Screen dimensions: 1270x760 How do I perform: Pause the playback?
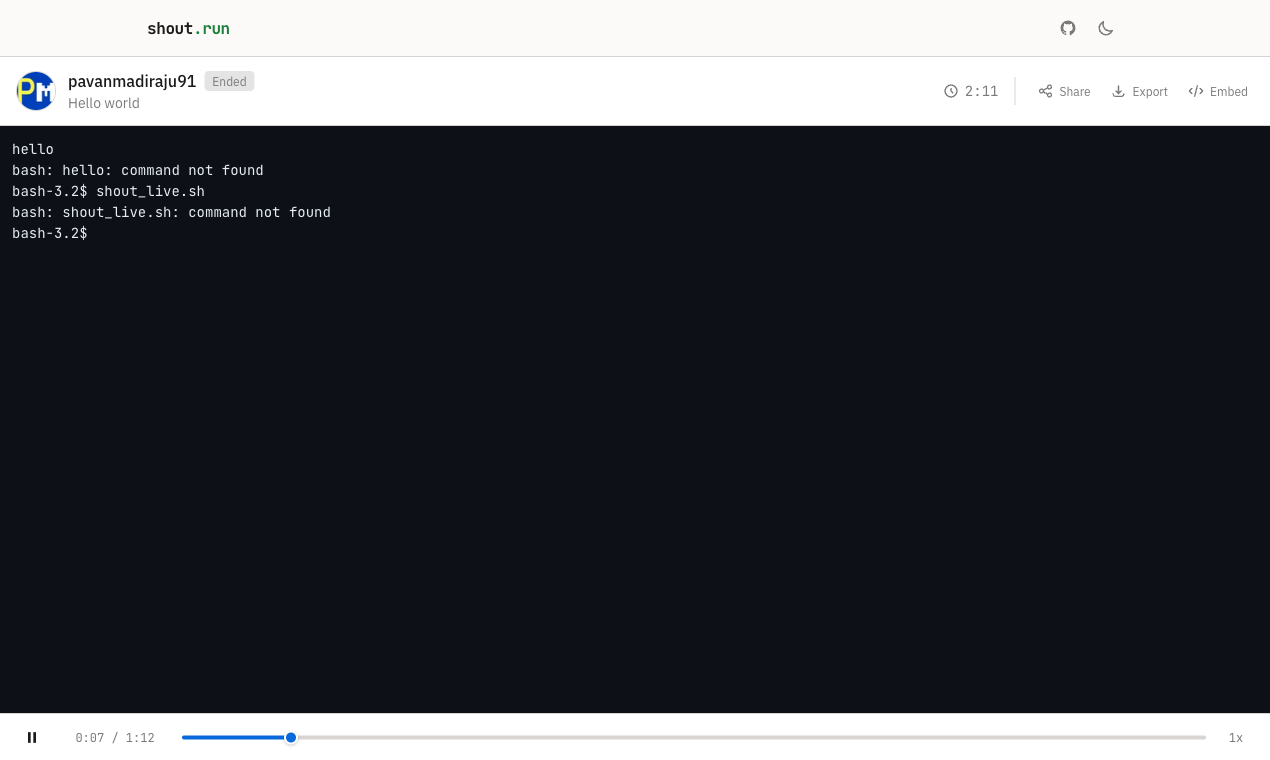coord(32,737)
